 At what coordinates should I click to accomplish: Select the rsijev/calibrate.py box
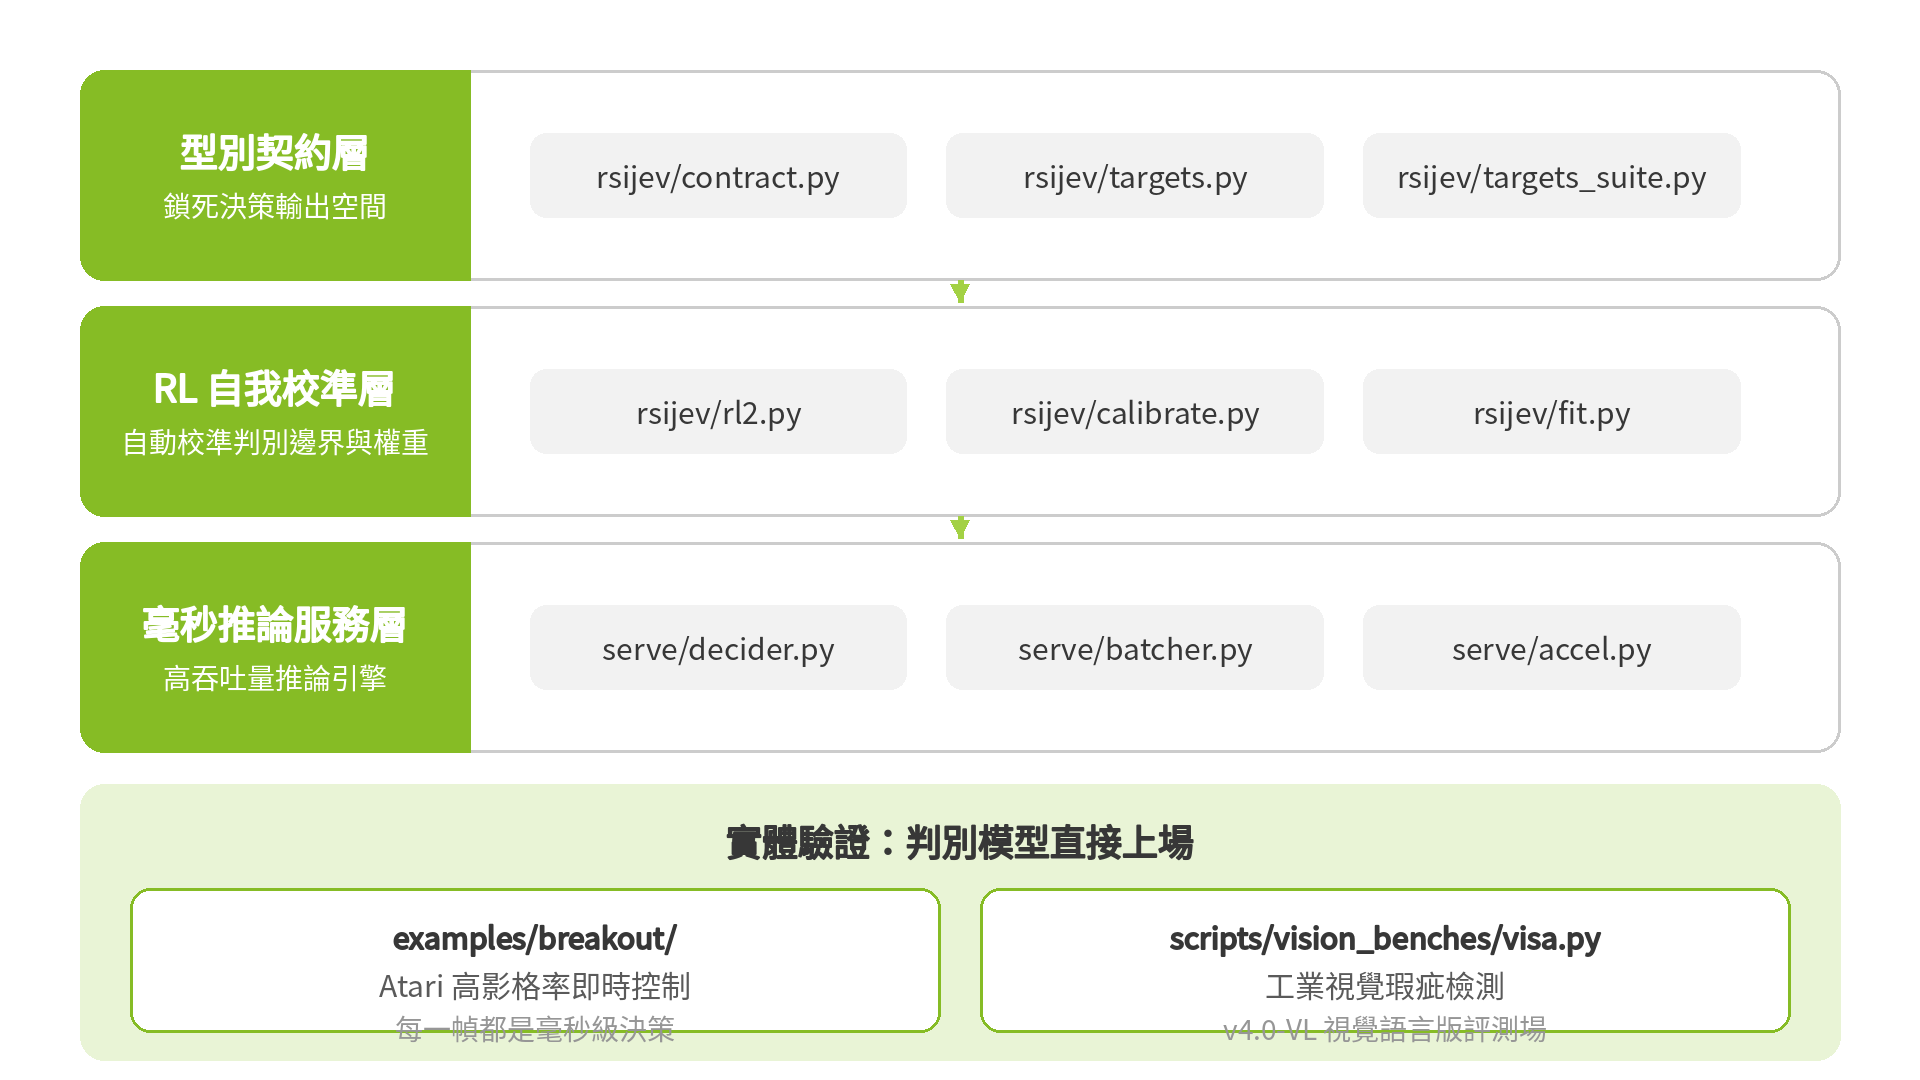click(x=1135, y=412)
